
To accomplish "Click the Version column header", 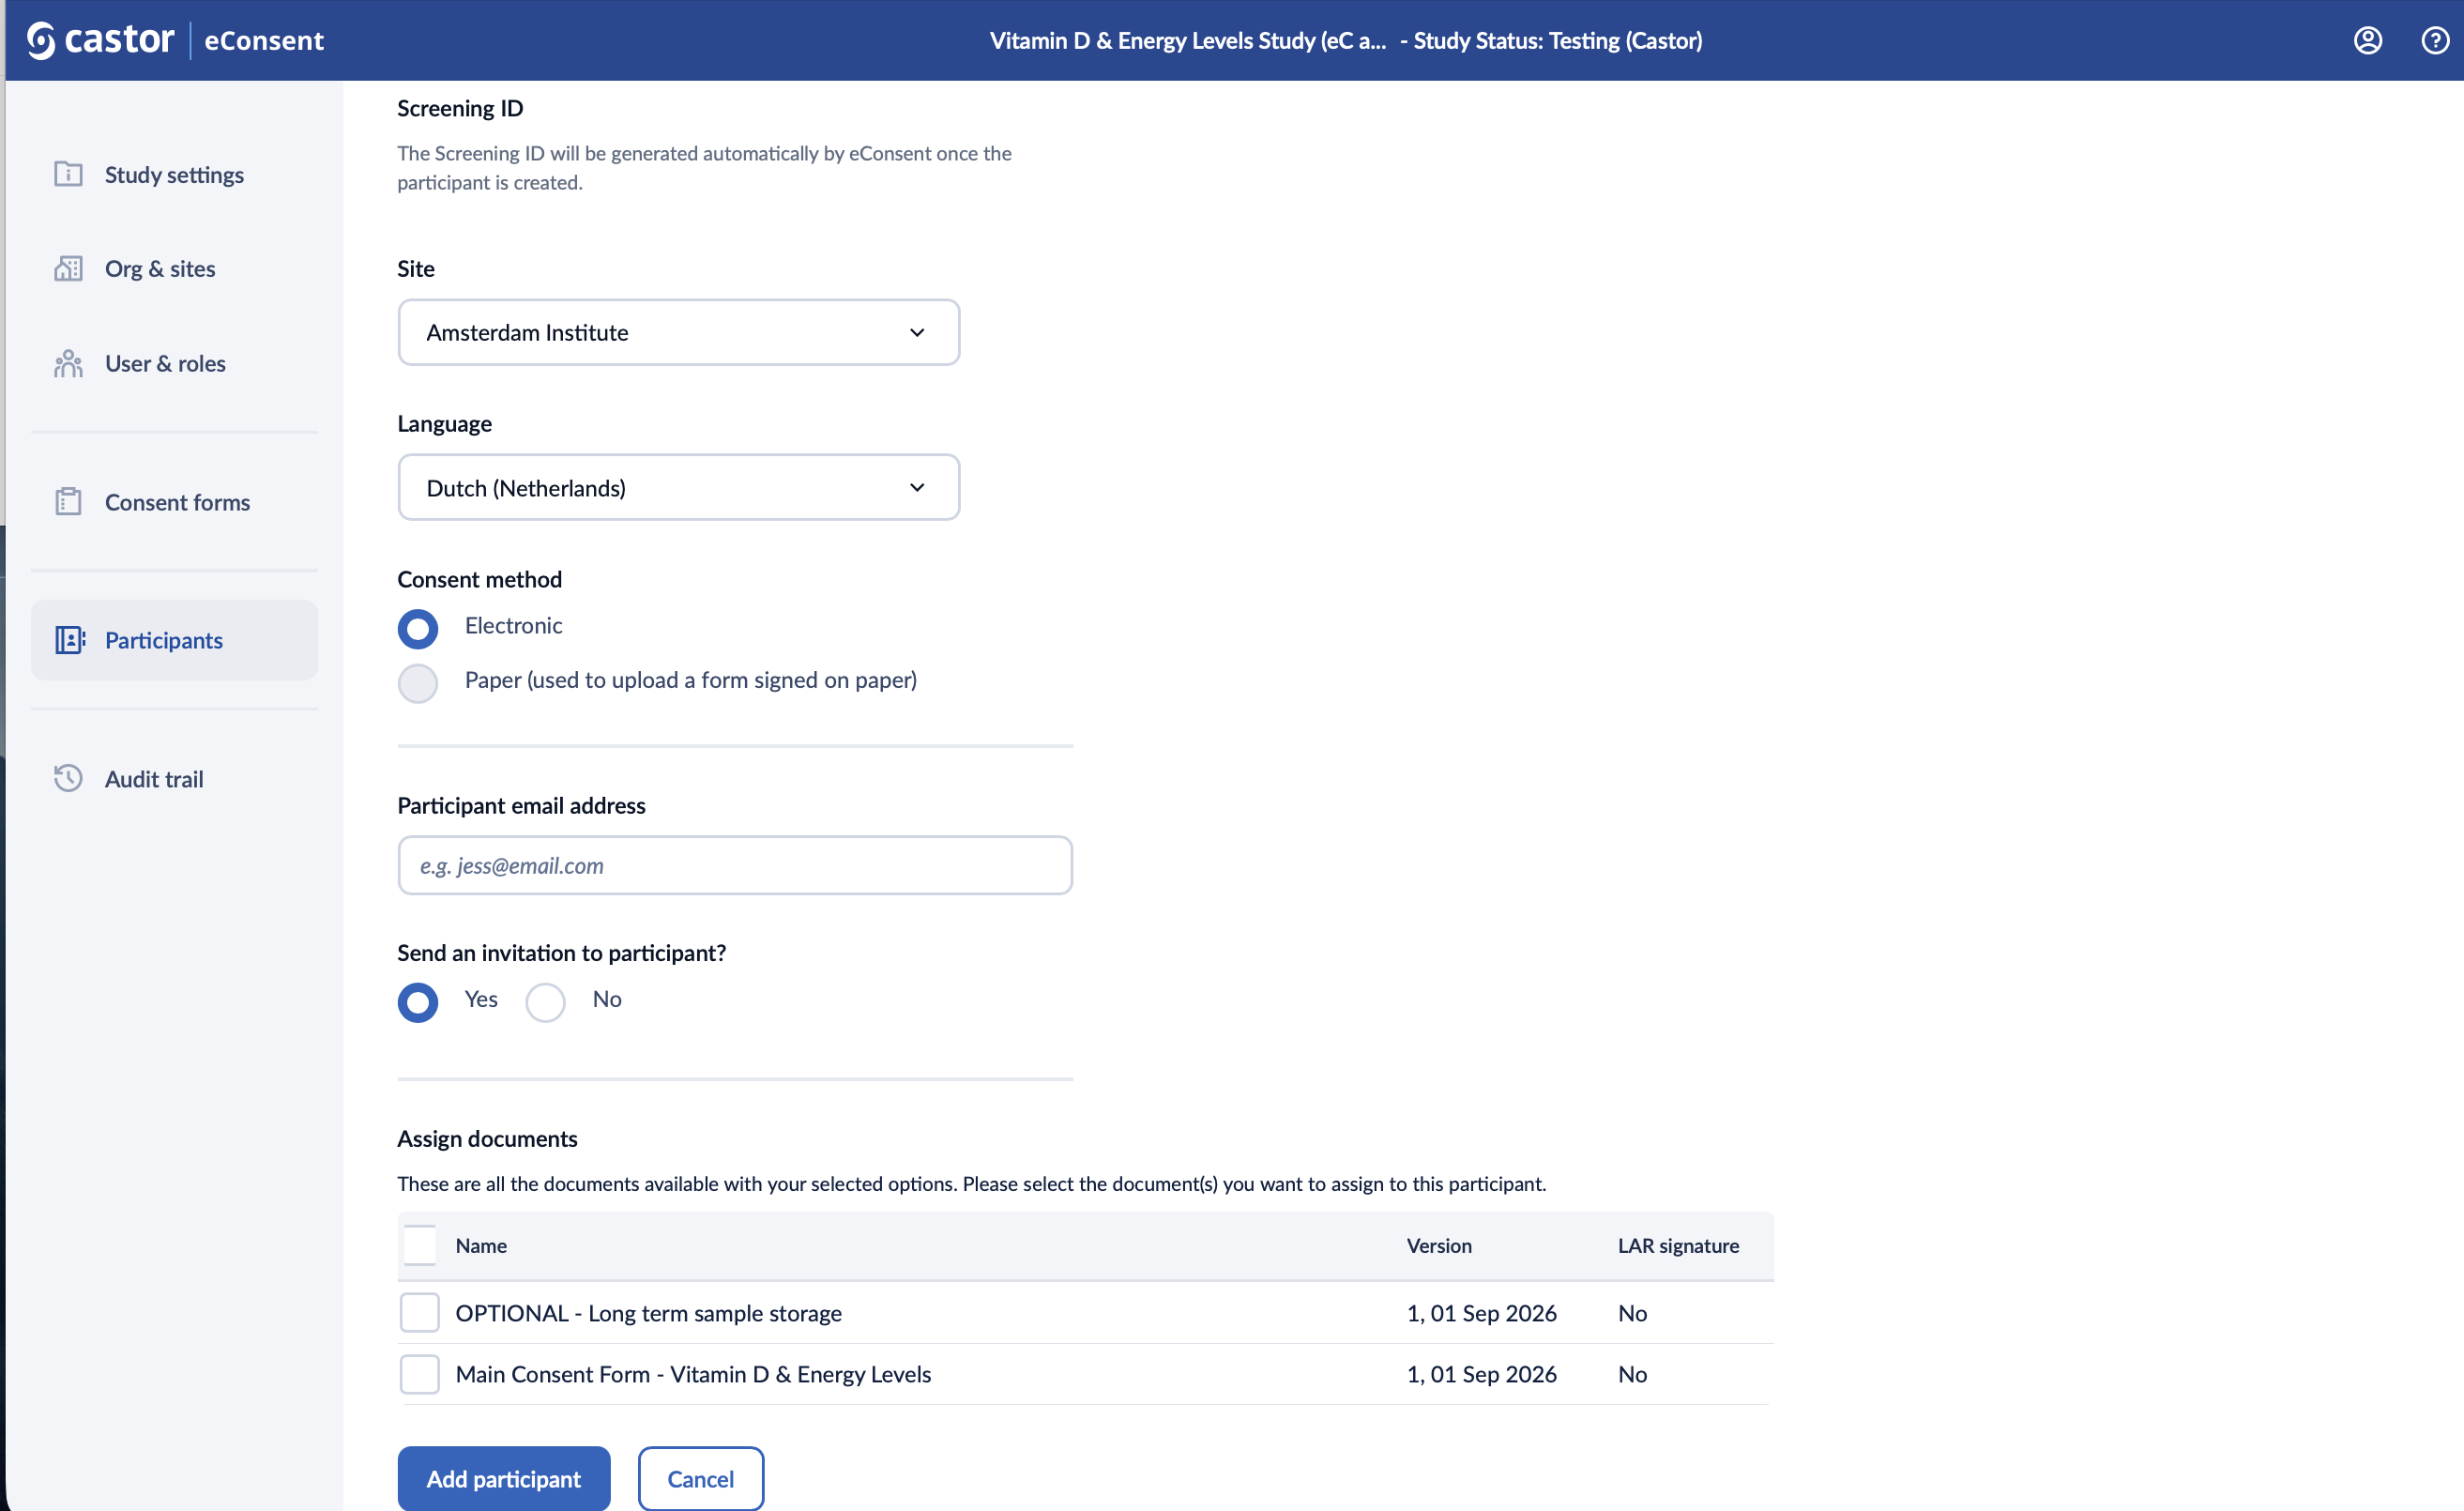I will coord(1439,1246).
